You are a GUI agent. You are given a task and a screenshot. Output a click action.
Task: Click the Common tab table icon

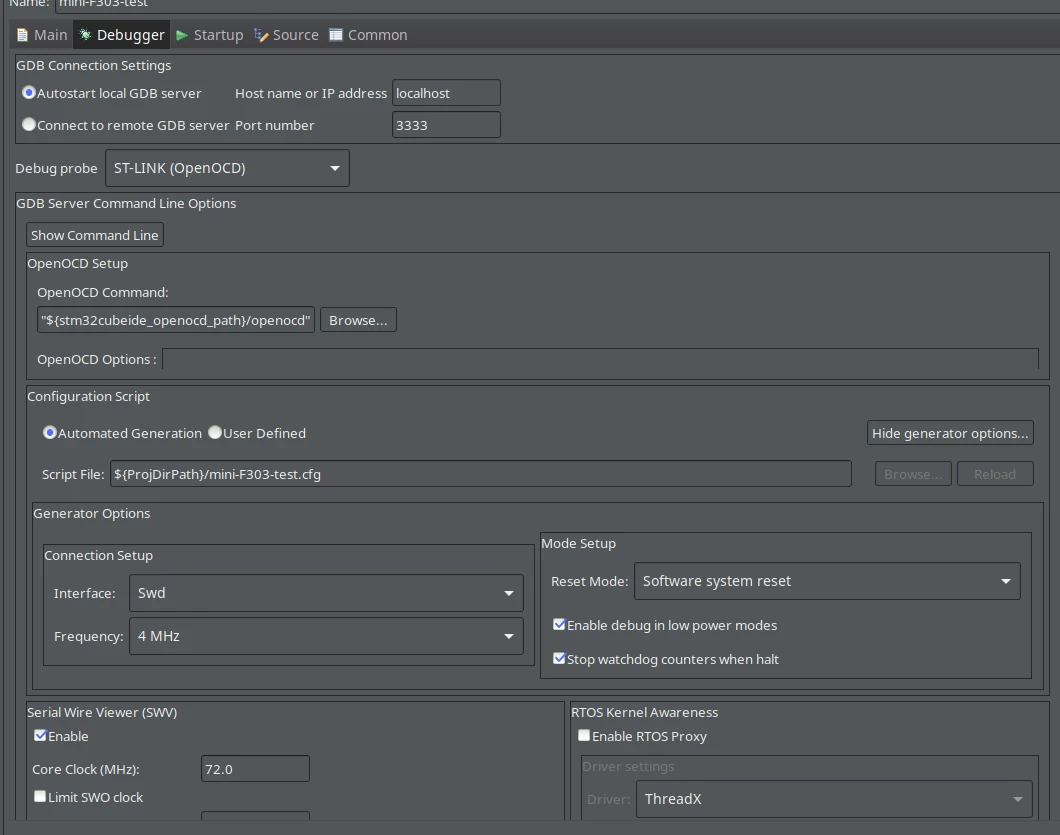point(336,35)
